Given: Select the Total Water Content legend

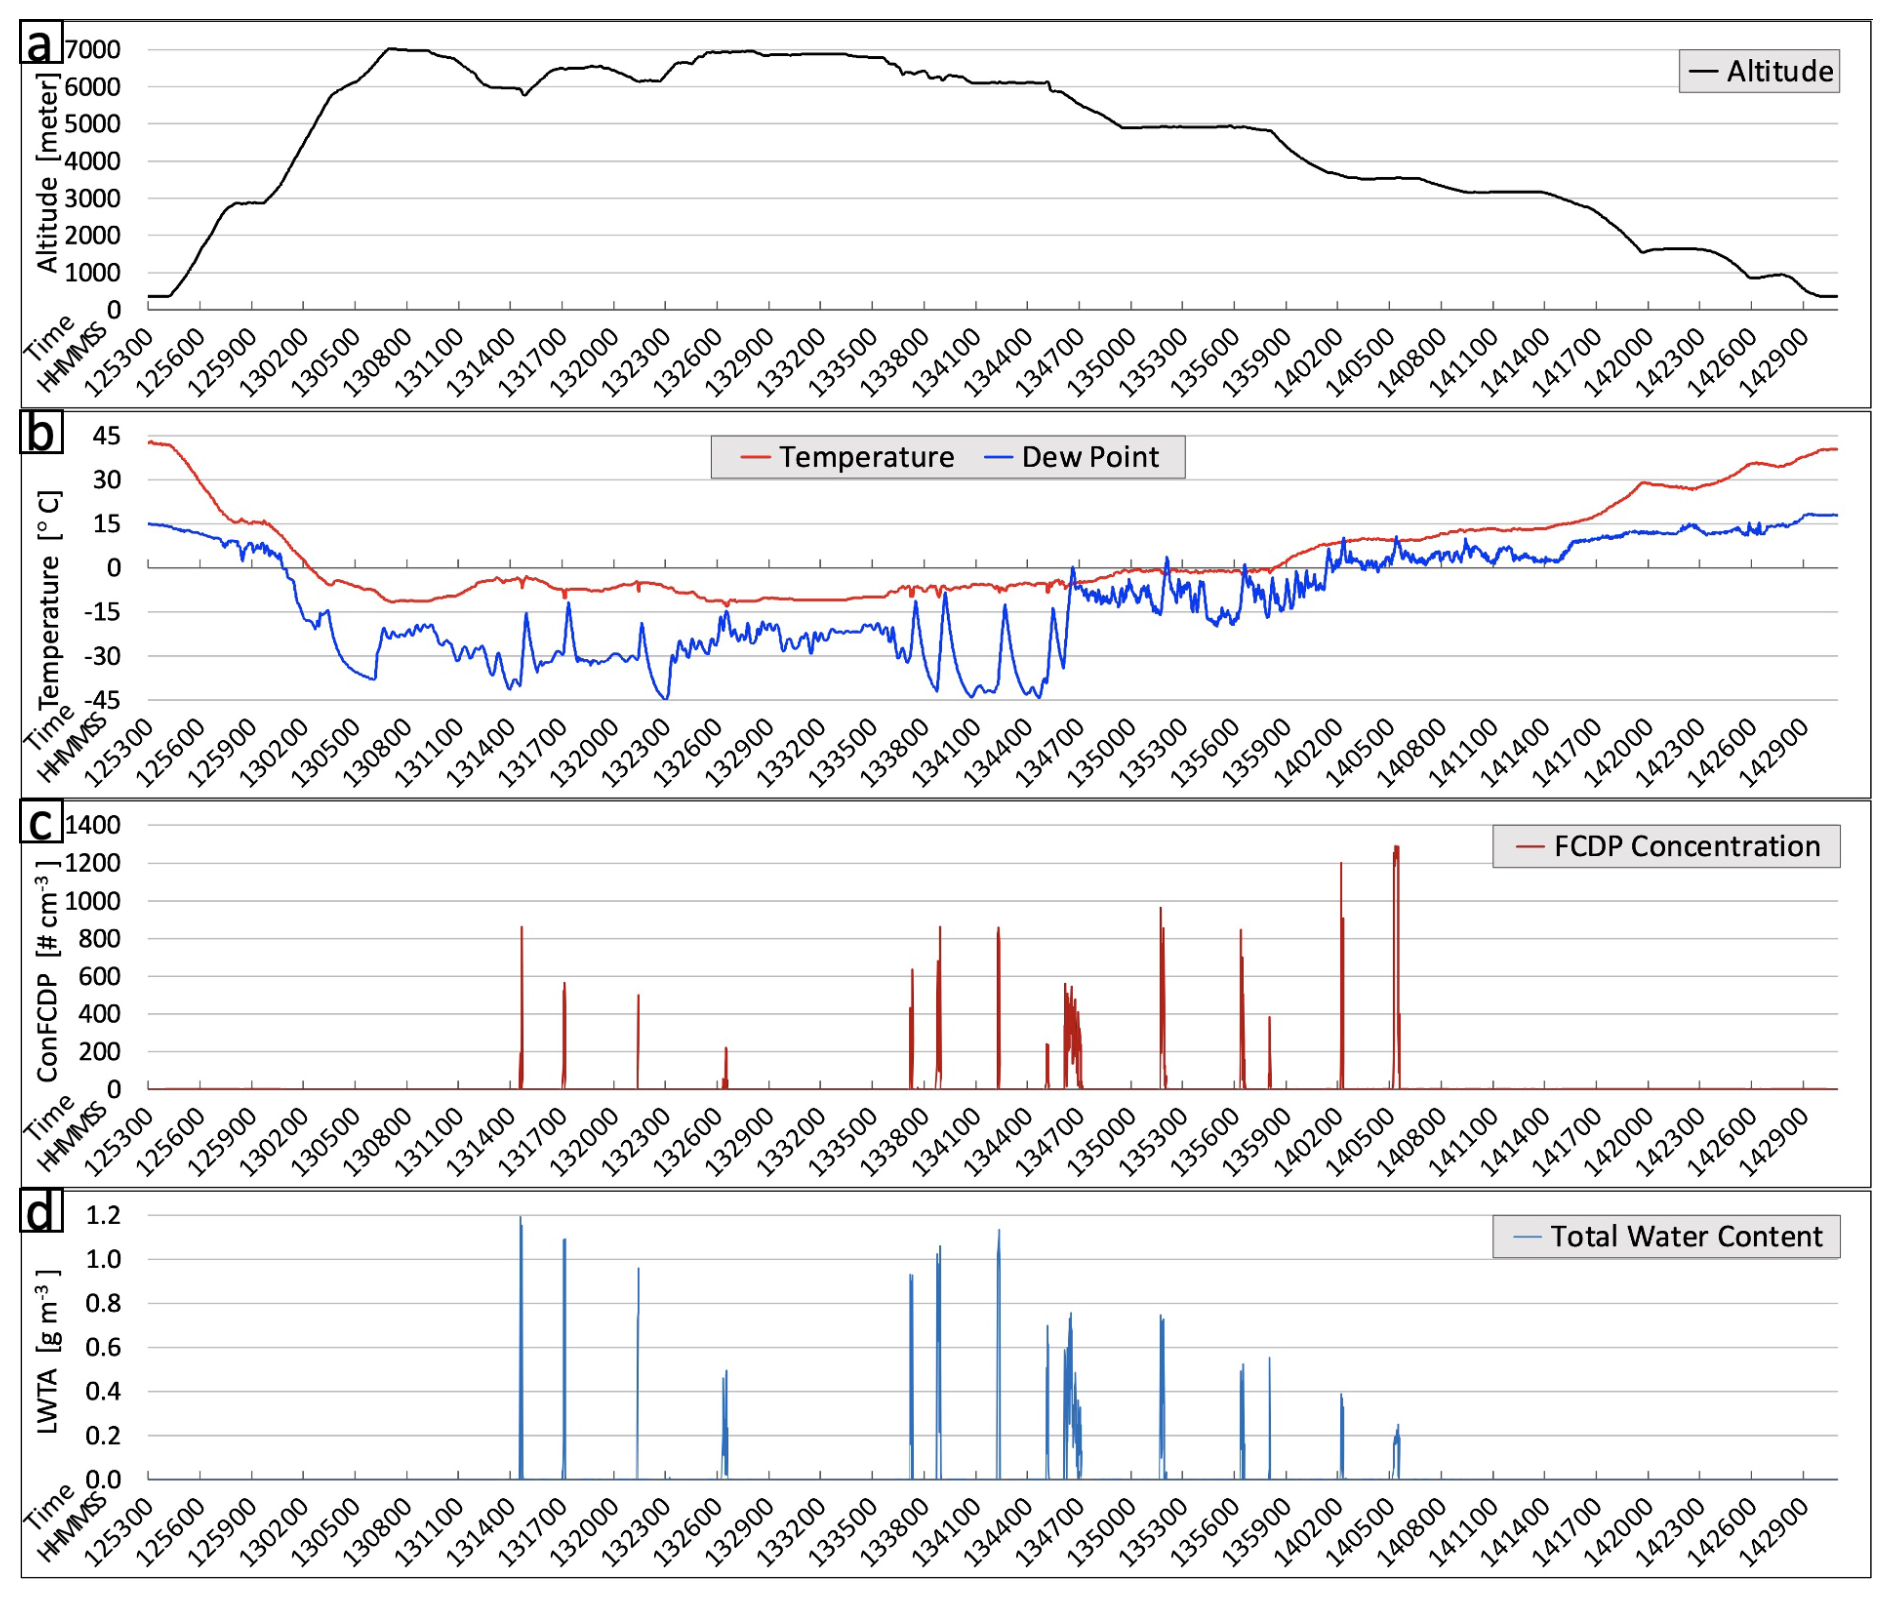Looking at the screenshot, I should tap(1665, 1236).
